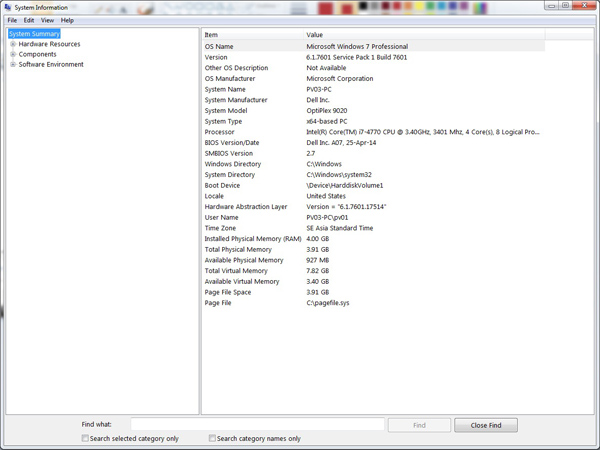Click the Value column header
This screenshot has width=600, height=450.
424,35
